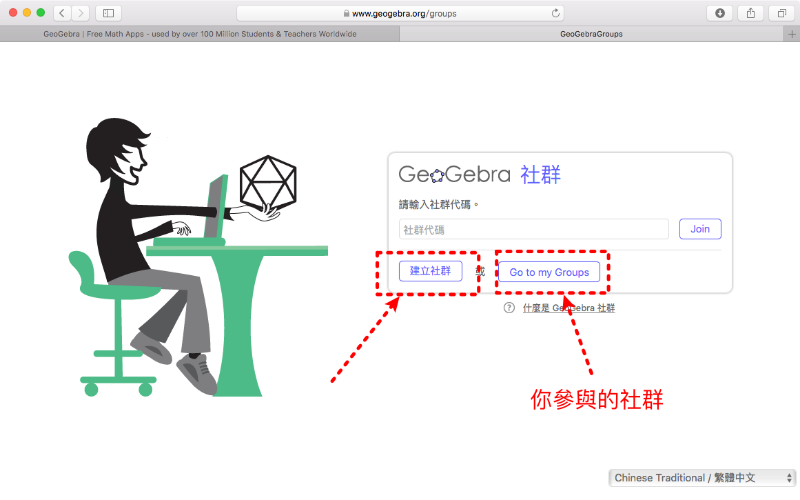Reload the page using the refresh icon
Screen dimensions: 800x500
(x=556, y=13)
